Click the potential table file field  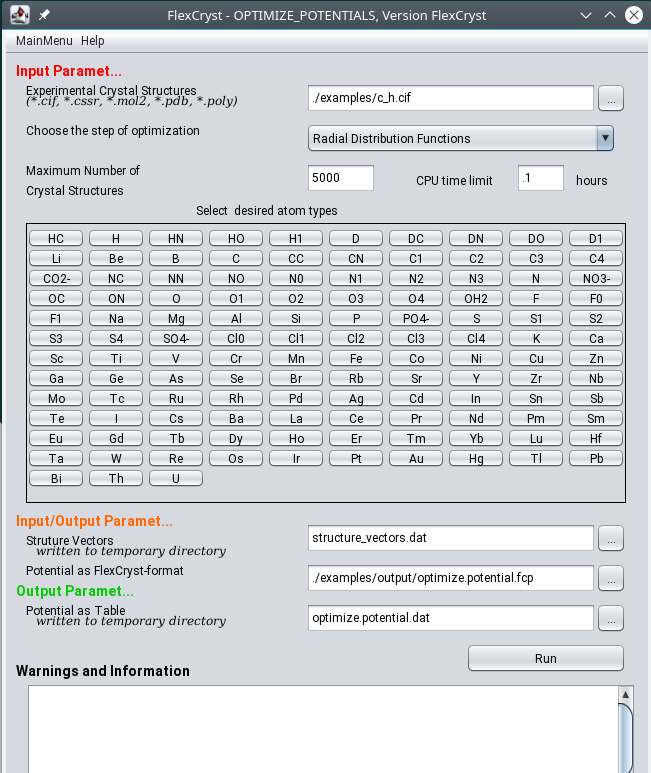pyautogui.click(x=450, y=618)
